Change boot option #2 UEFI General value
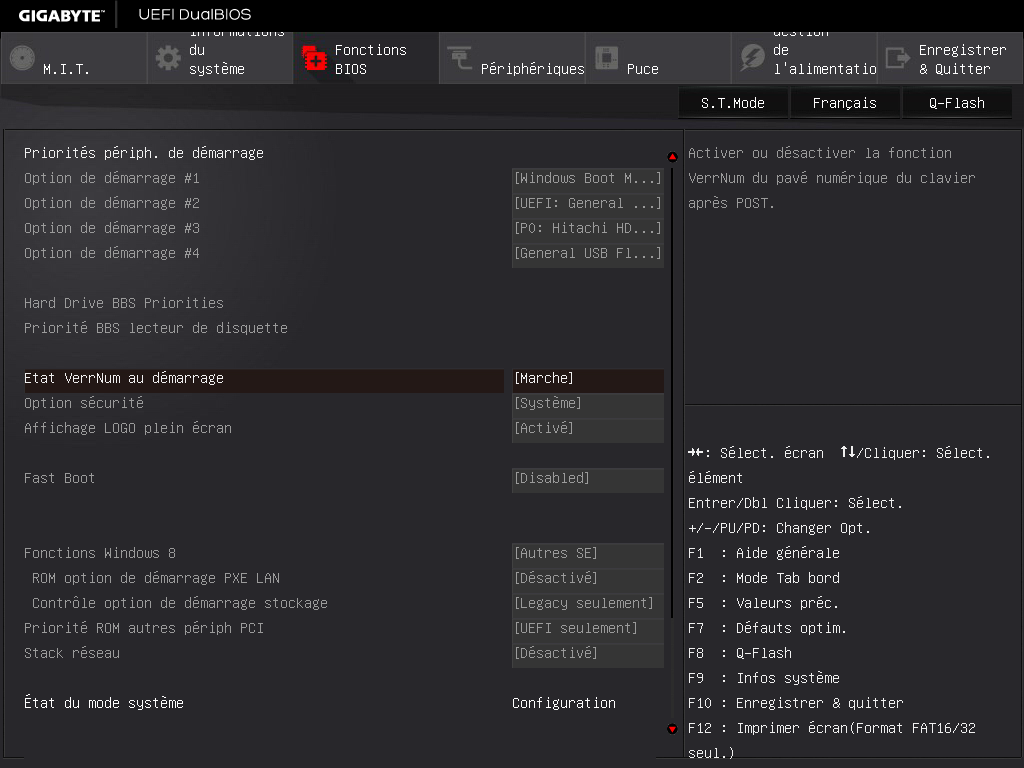1024x768 pixels. (588, 203)
